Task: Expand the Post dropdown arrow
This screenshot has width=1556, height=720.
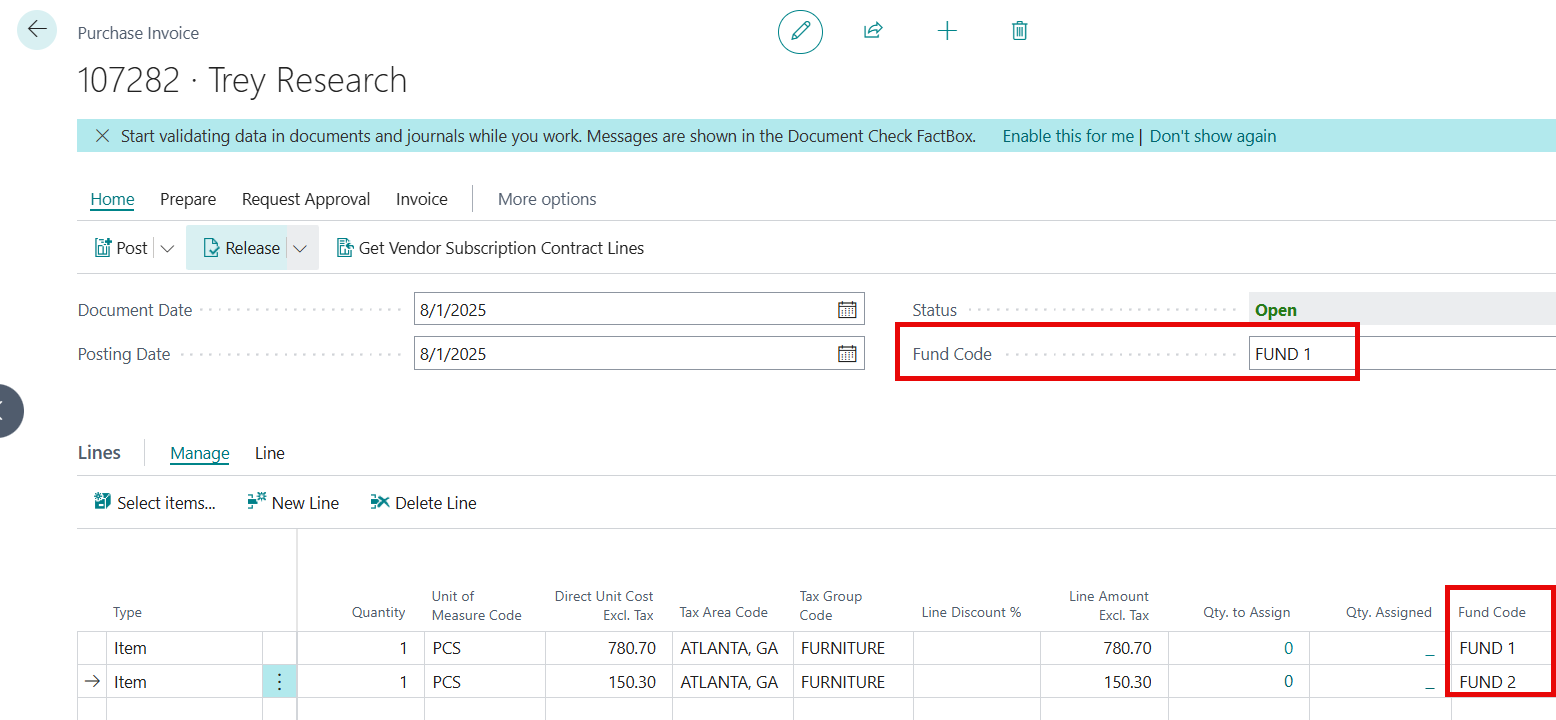Action: click(x=167, y=249)
